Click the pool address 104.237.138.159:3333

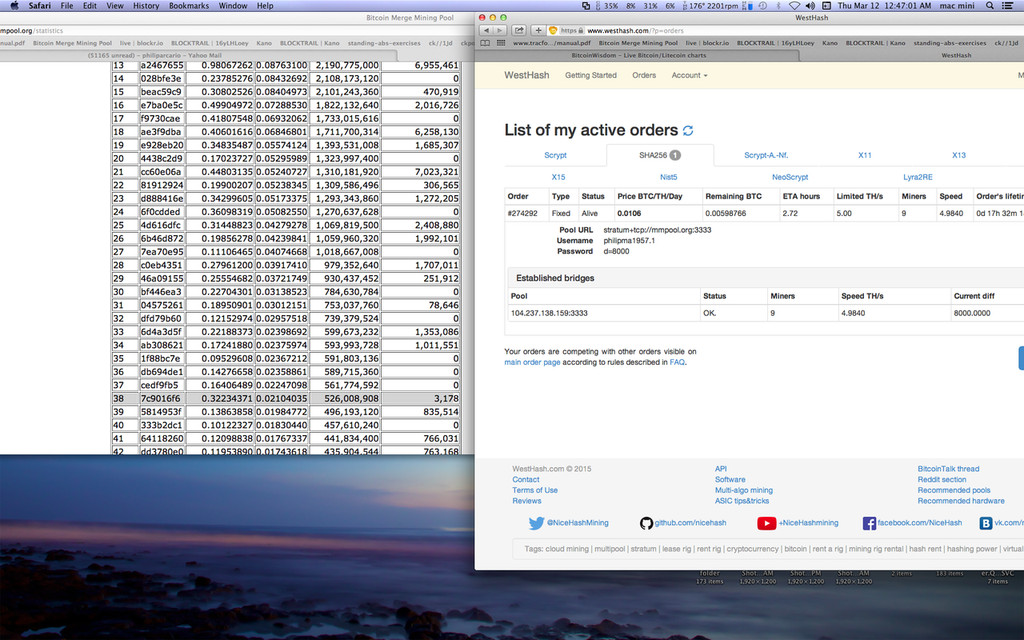tap(549, 313)
